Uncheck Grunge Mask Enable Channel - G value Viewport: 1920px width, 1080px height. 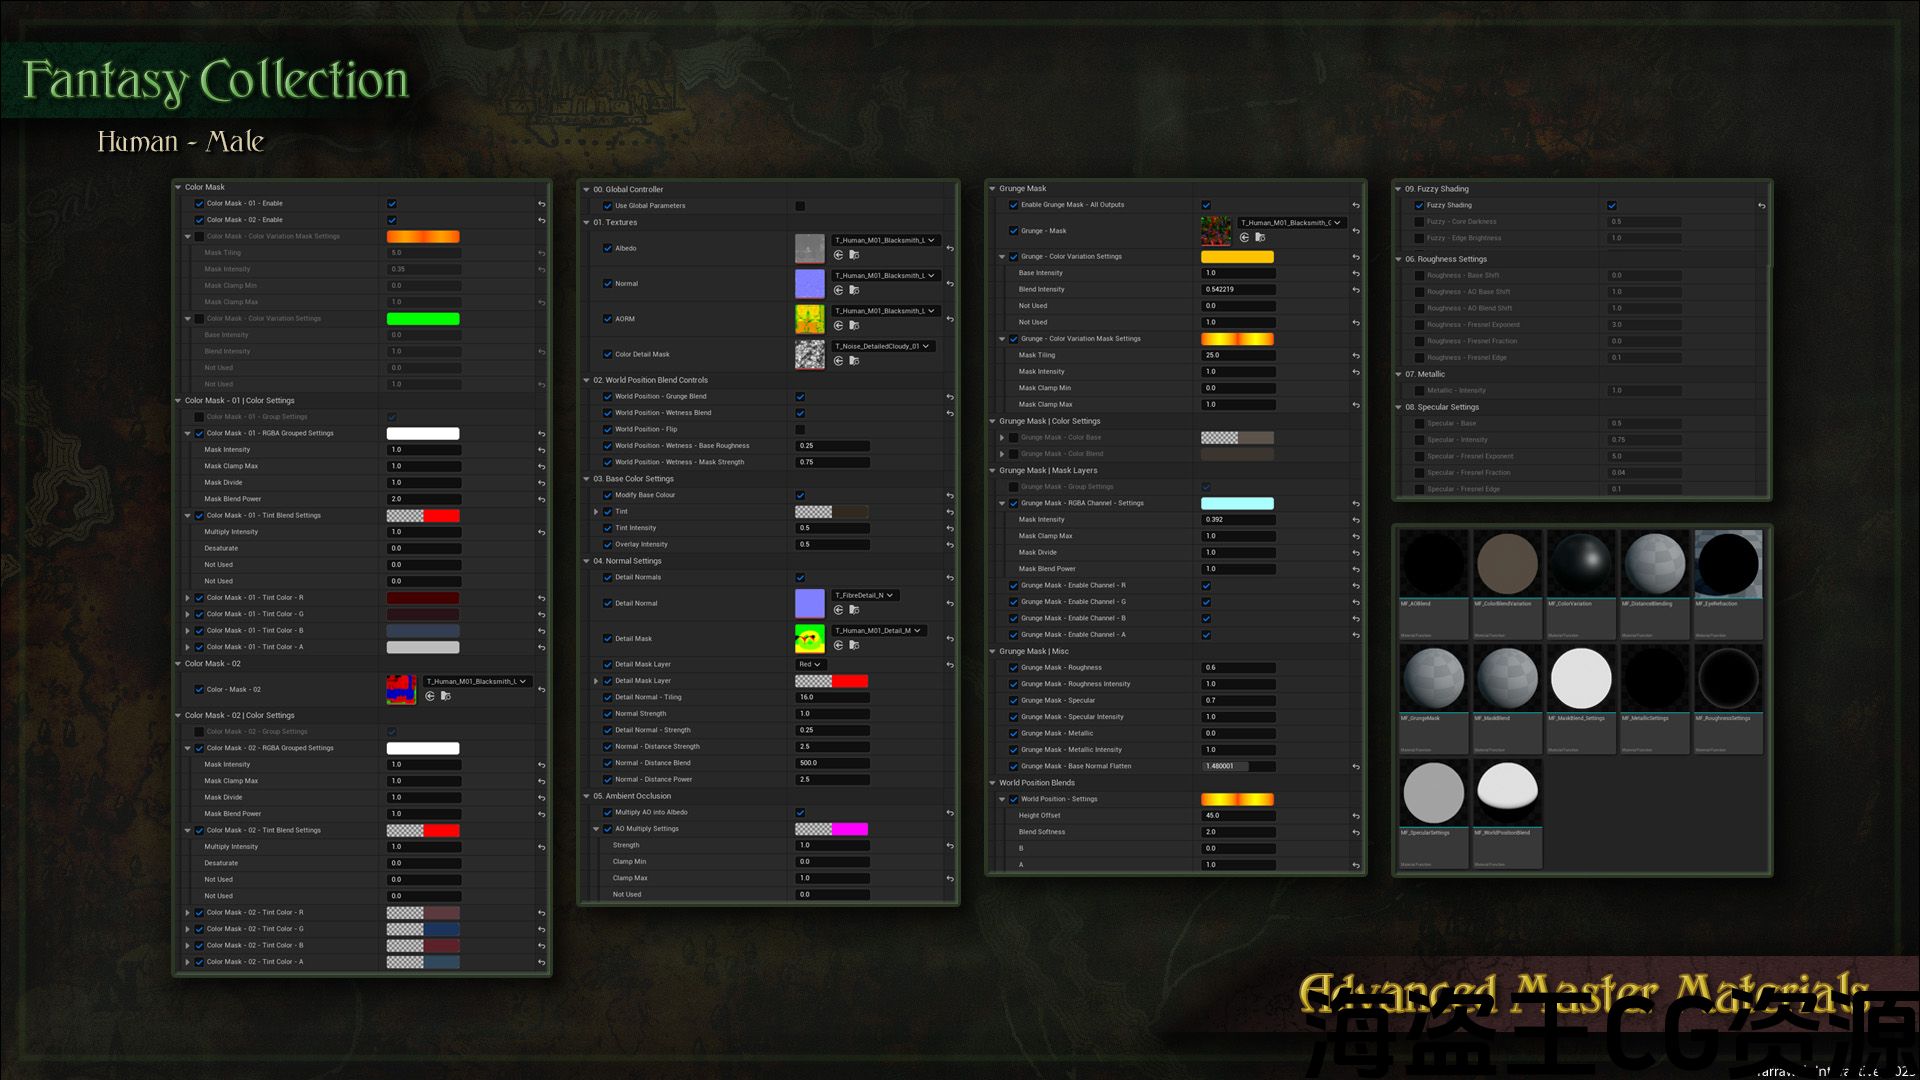[x=1206, y=602]
